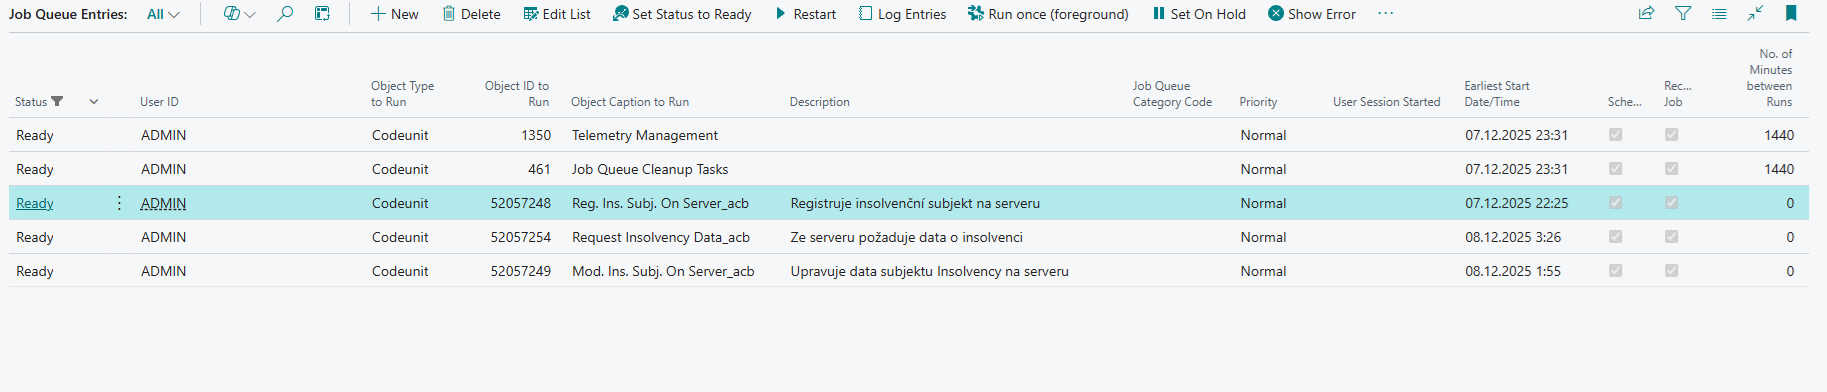Click the Analyze mode icon
Viewport: 1827px width, 392px height.
click(322, 14)
